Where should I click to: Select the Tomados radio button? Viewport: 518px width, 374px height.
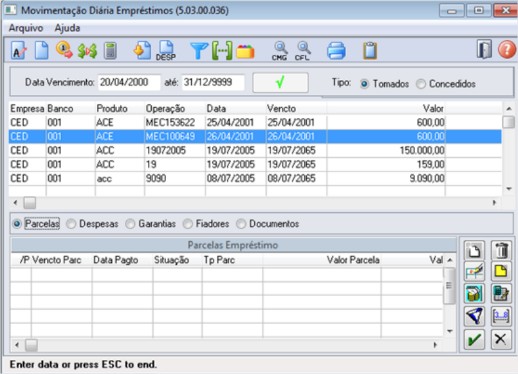point(364,84)
